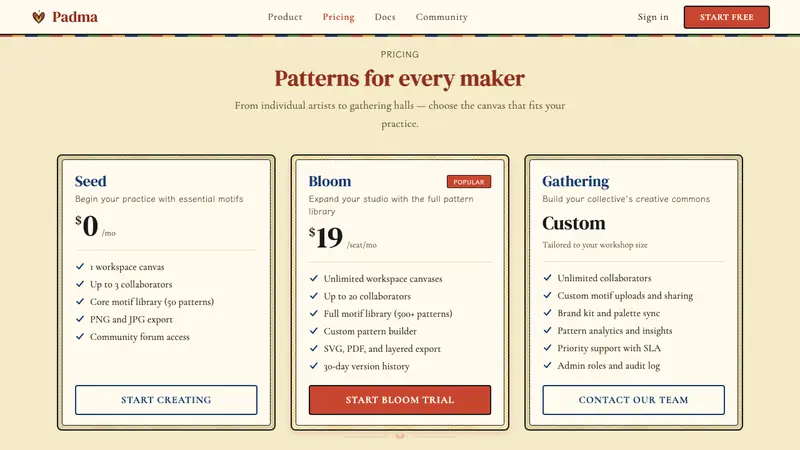This screenshot has width=800, height=450.
Task: Click 'Begin your practice with essential motifs'
Action: [x=159, y=199]
